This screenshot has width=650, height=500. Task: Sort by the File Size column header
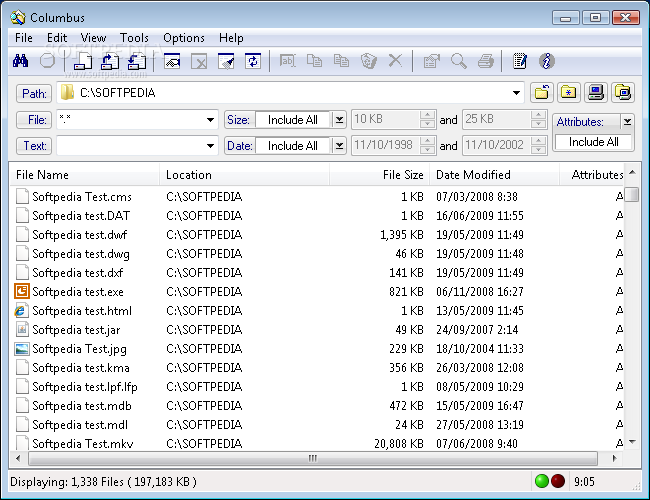[380, 175]
